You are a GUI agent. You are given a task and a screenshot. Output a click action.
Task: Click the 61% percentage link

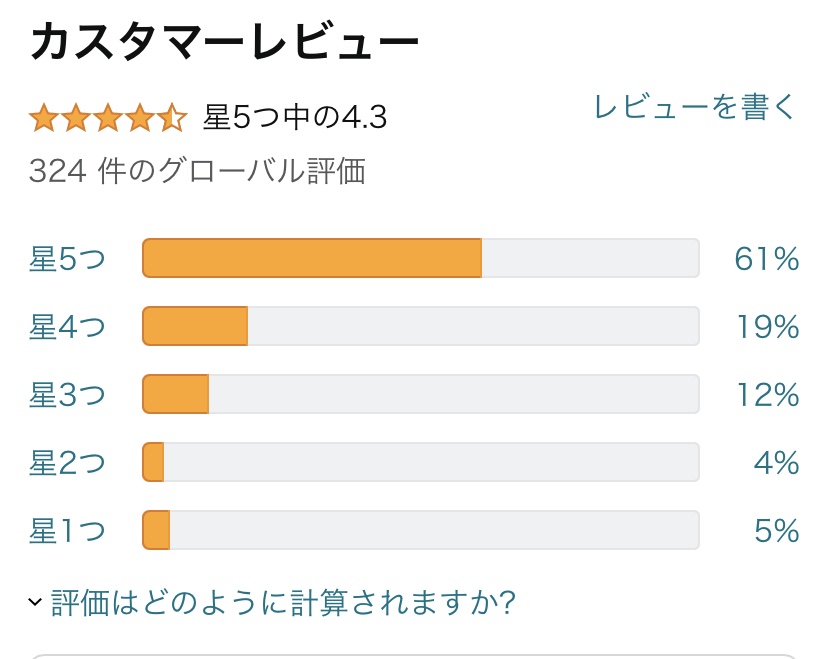767,259
